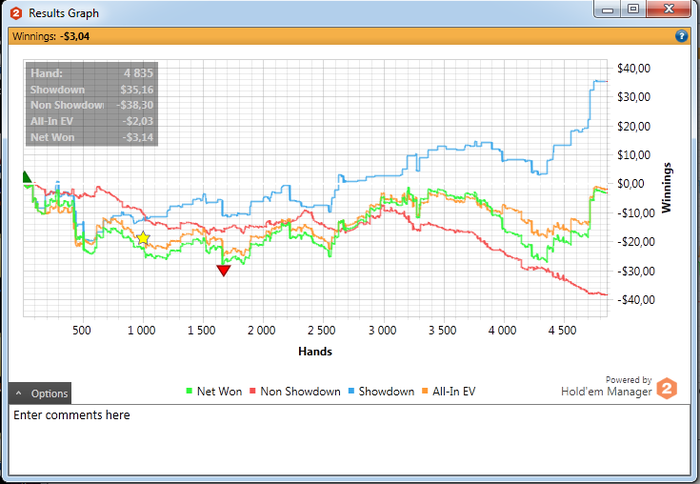
Task: Click the green up-triangle marker at graph start
Action: tap(27, 177)
